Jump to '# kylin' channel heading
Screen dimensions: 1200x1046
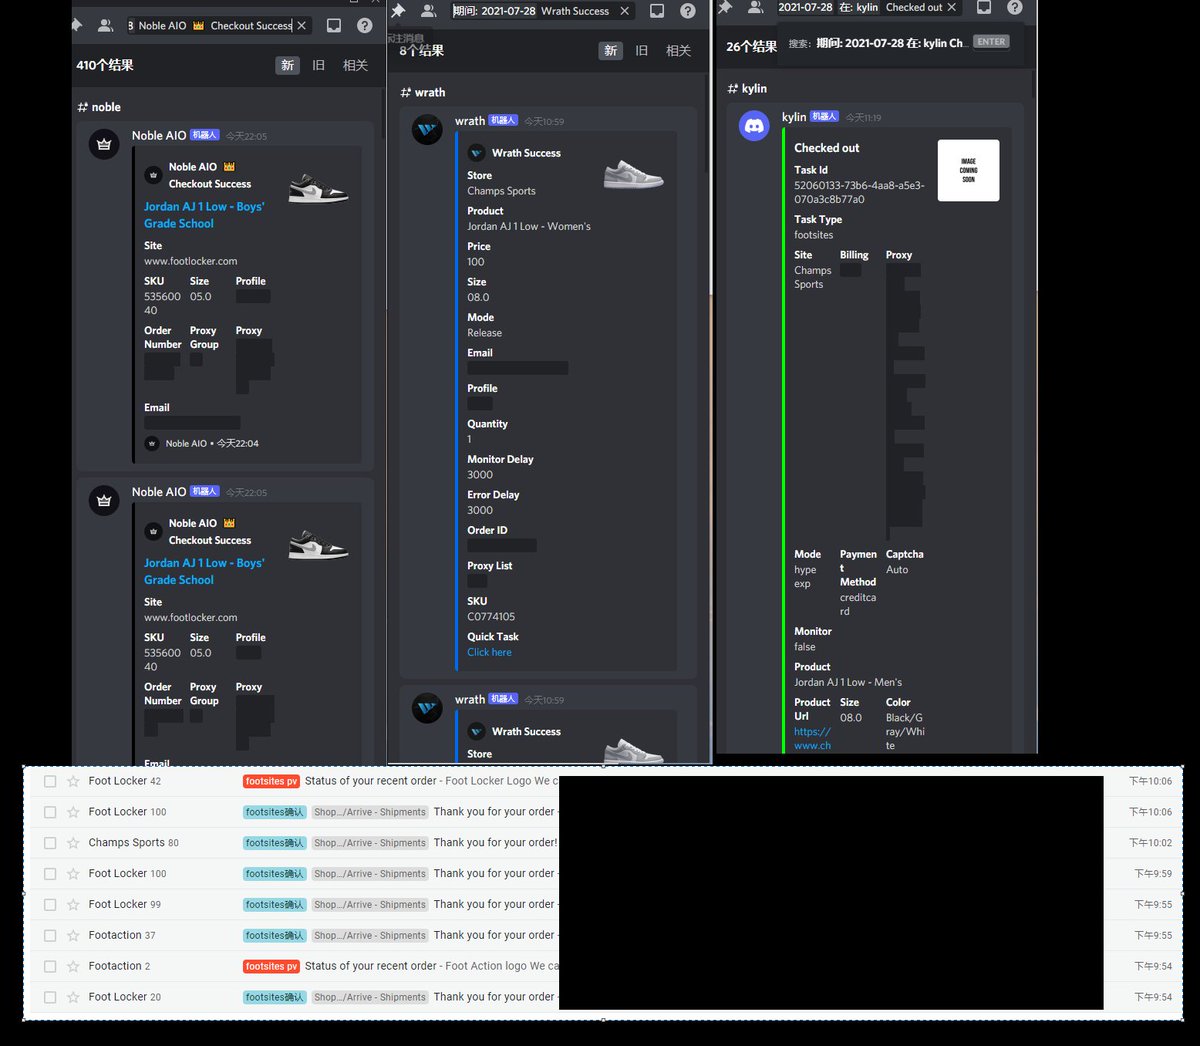coord(747,88)
